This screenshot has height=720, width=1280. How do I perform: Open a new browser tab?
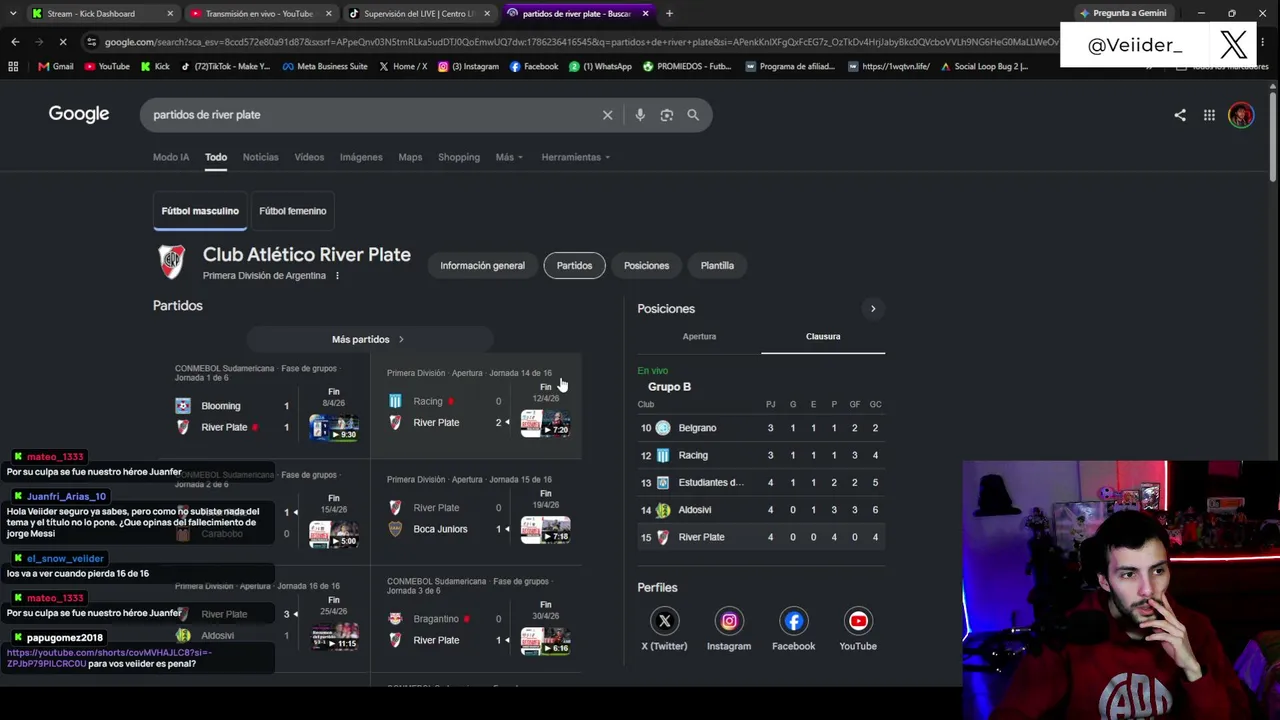coord(669,14)
